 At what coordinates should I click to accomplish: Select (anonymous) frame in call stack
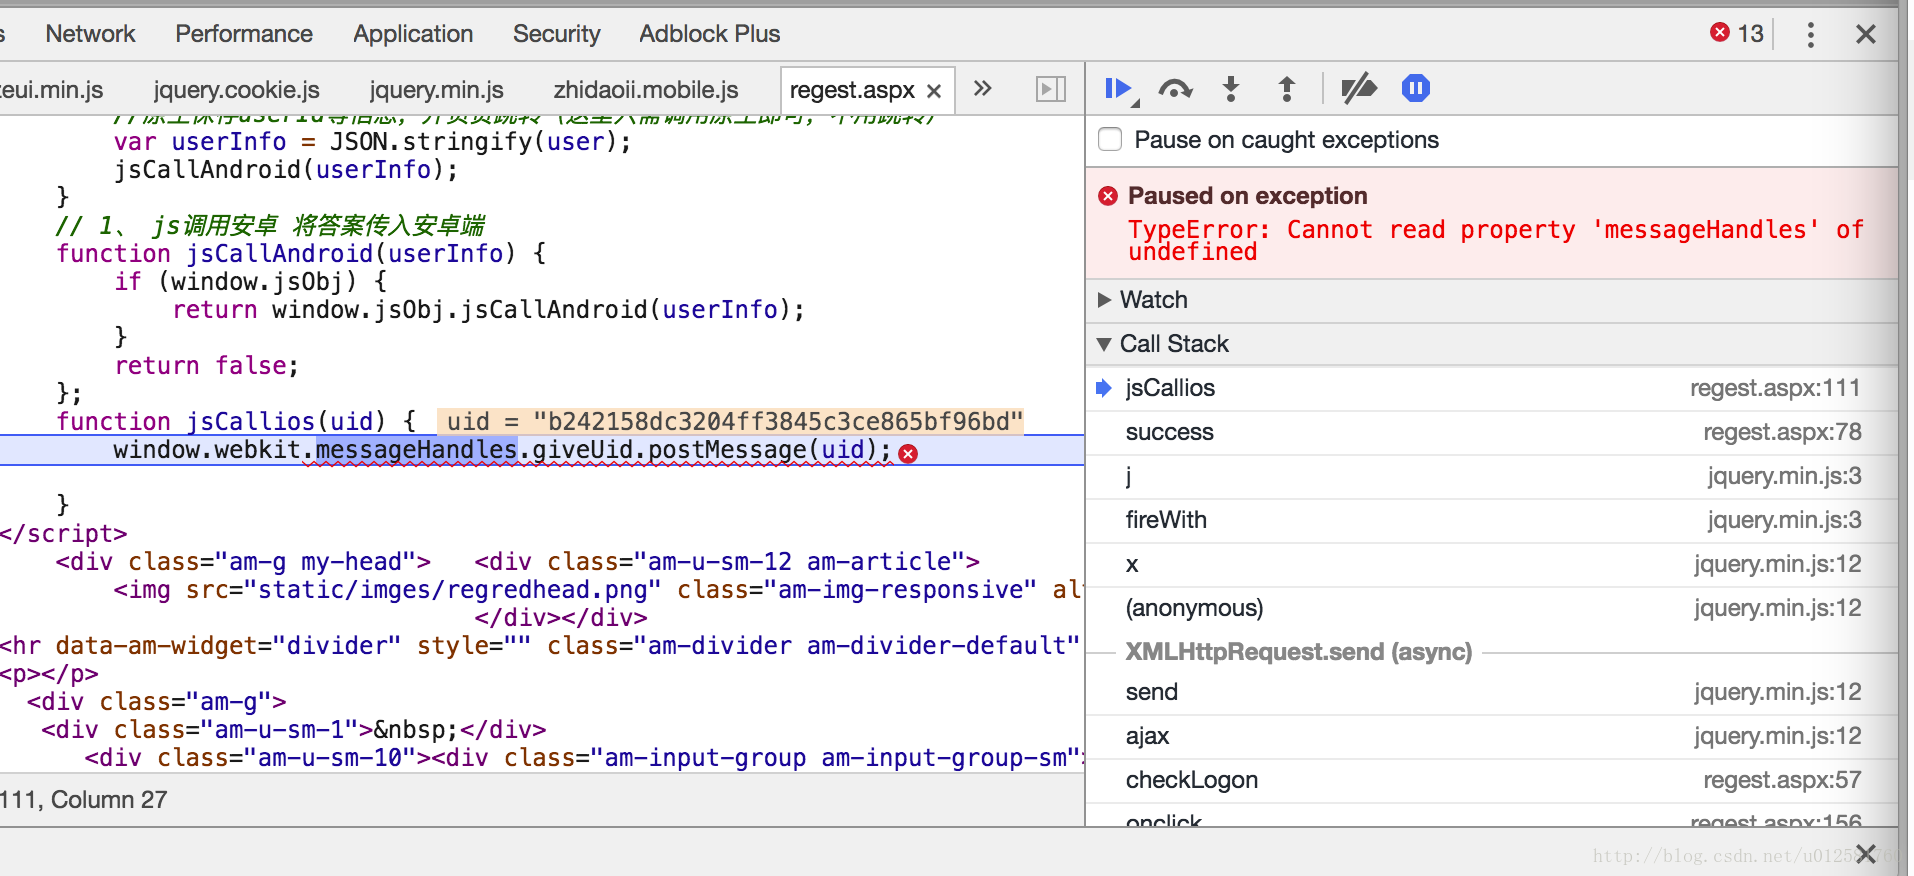[x=1491, y=608]
